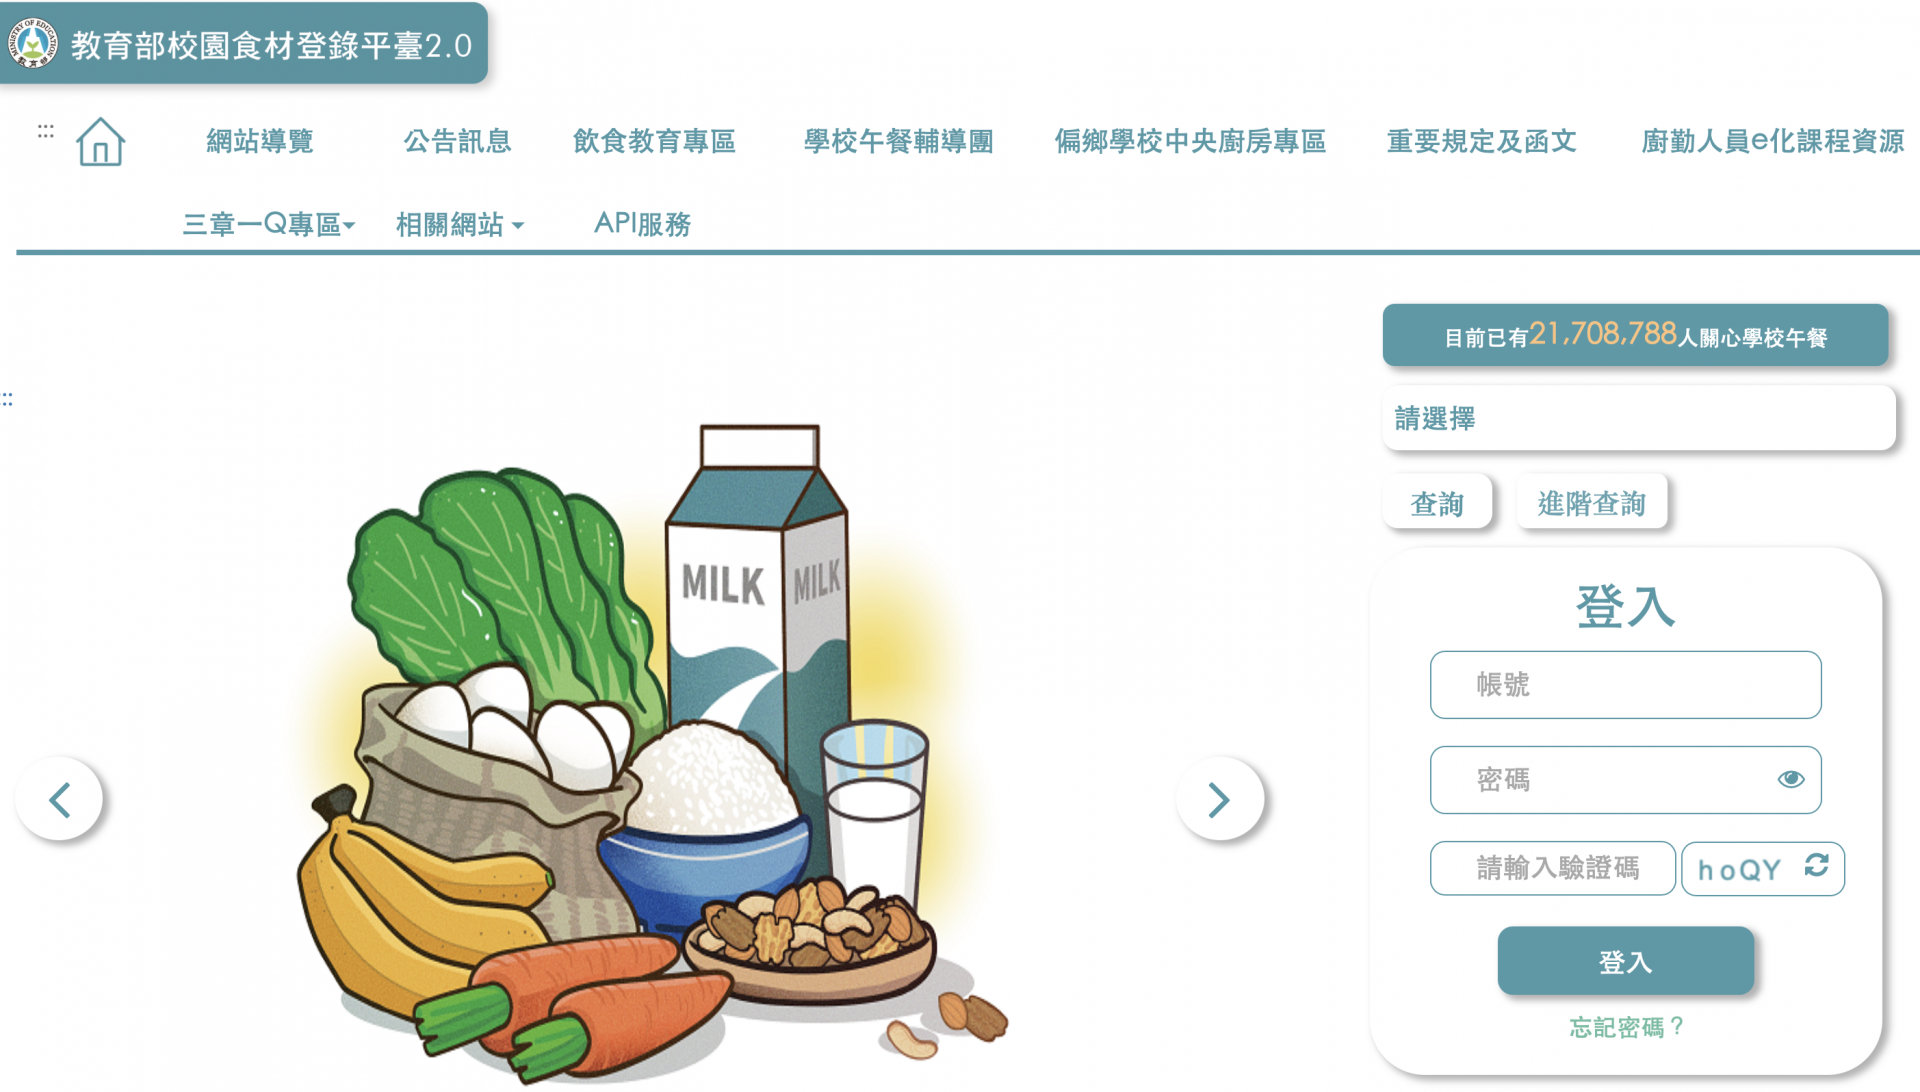Click the home icon in navigation
1920x1092 pixels.
click(100, 142)
